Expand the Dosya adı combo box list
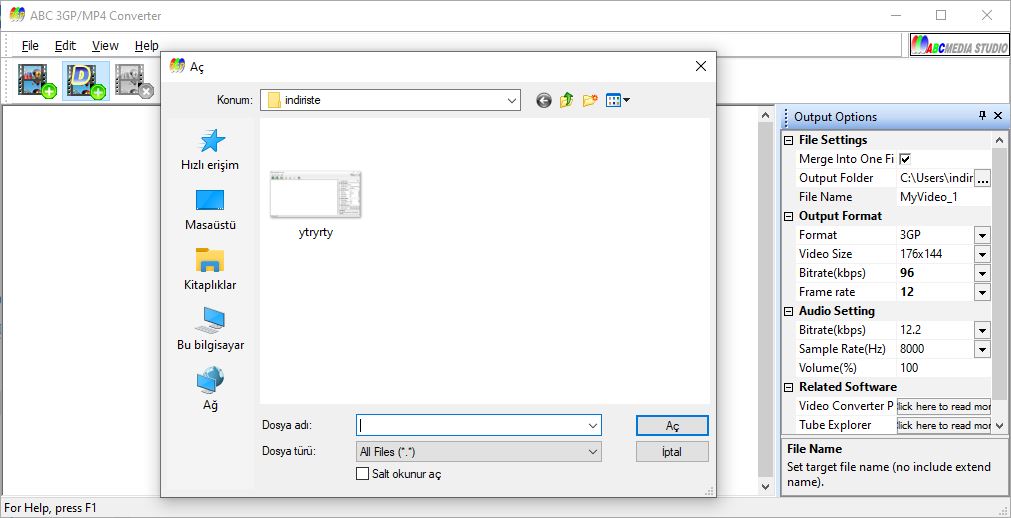The height and width of the screenshot is (518, 1011). pos(593,426)
